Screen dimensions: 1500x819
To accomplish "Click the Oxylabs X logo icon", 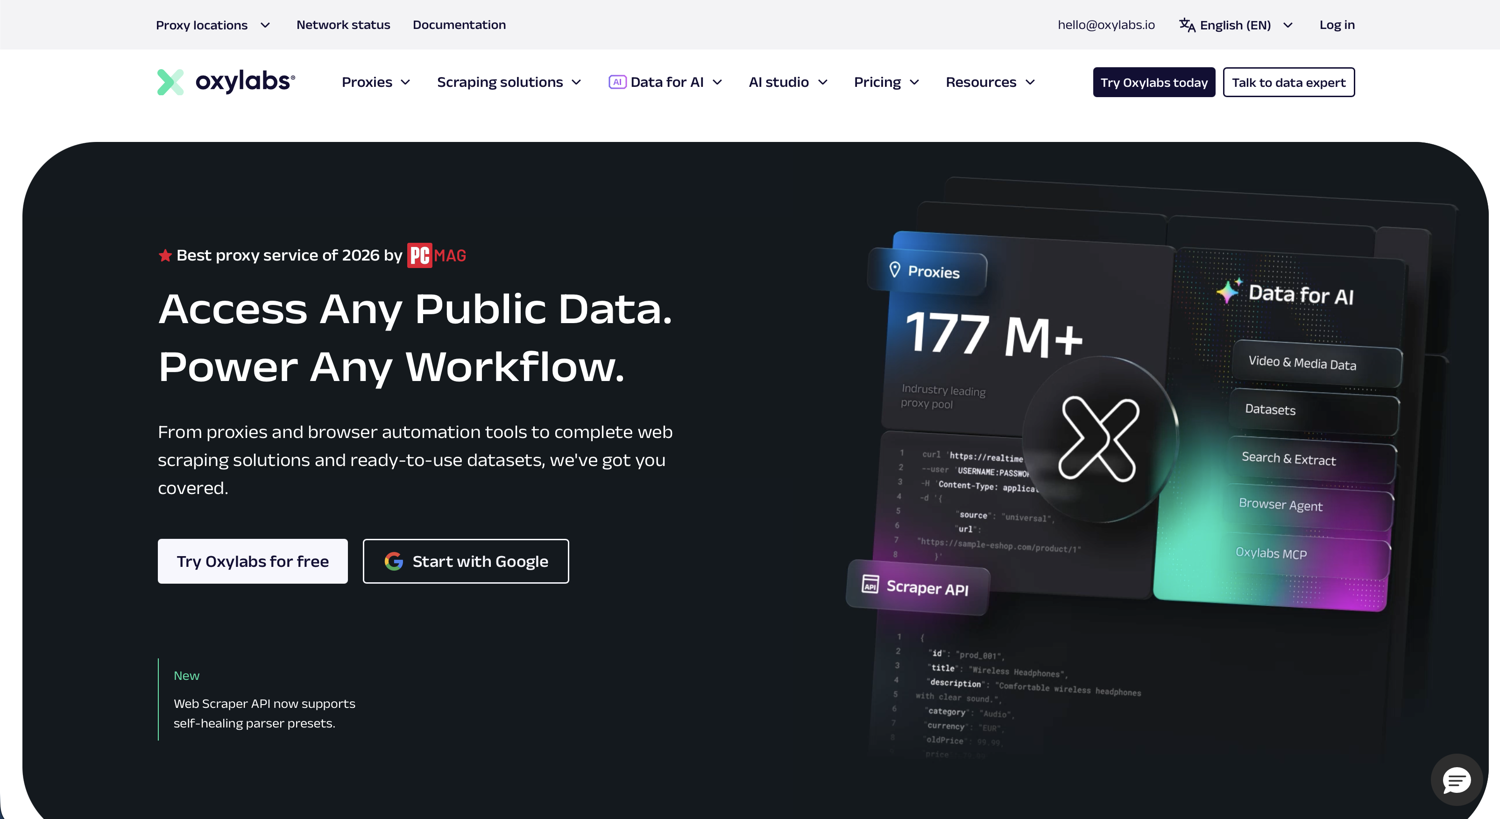I will 171,82.
